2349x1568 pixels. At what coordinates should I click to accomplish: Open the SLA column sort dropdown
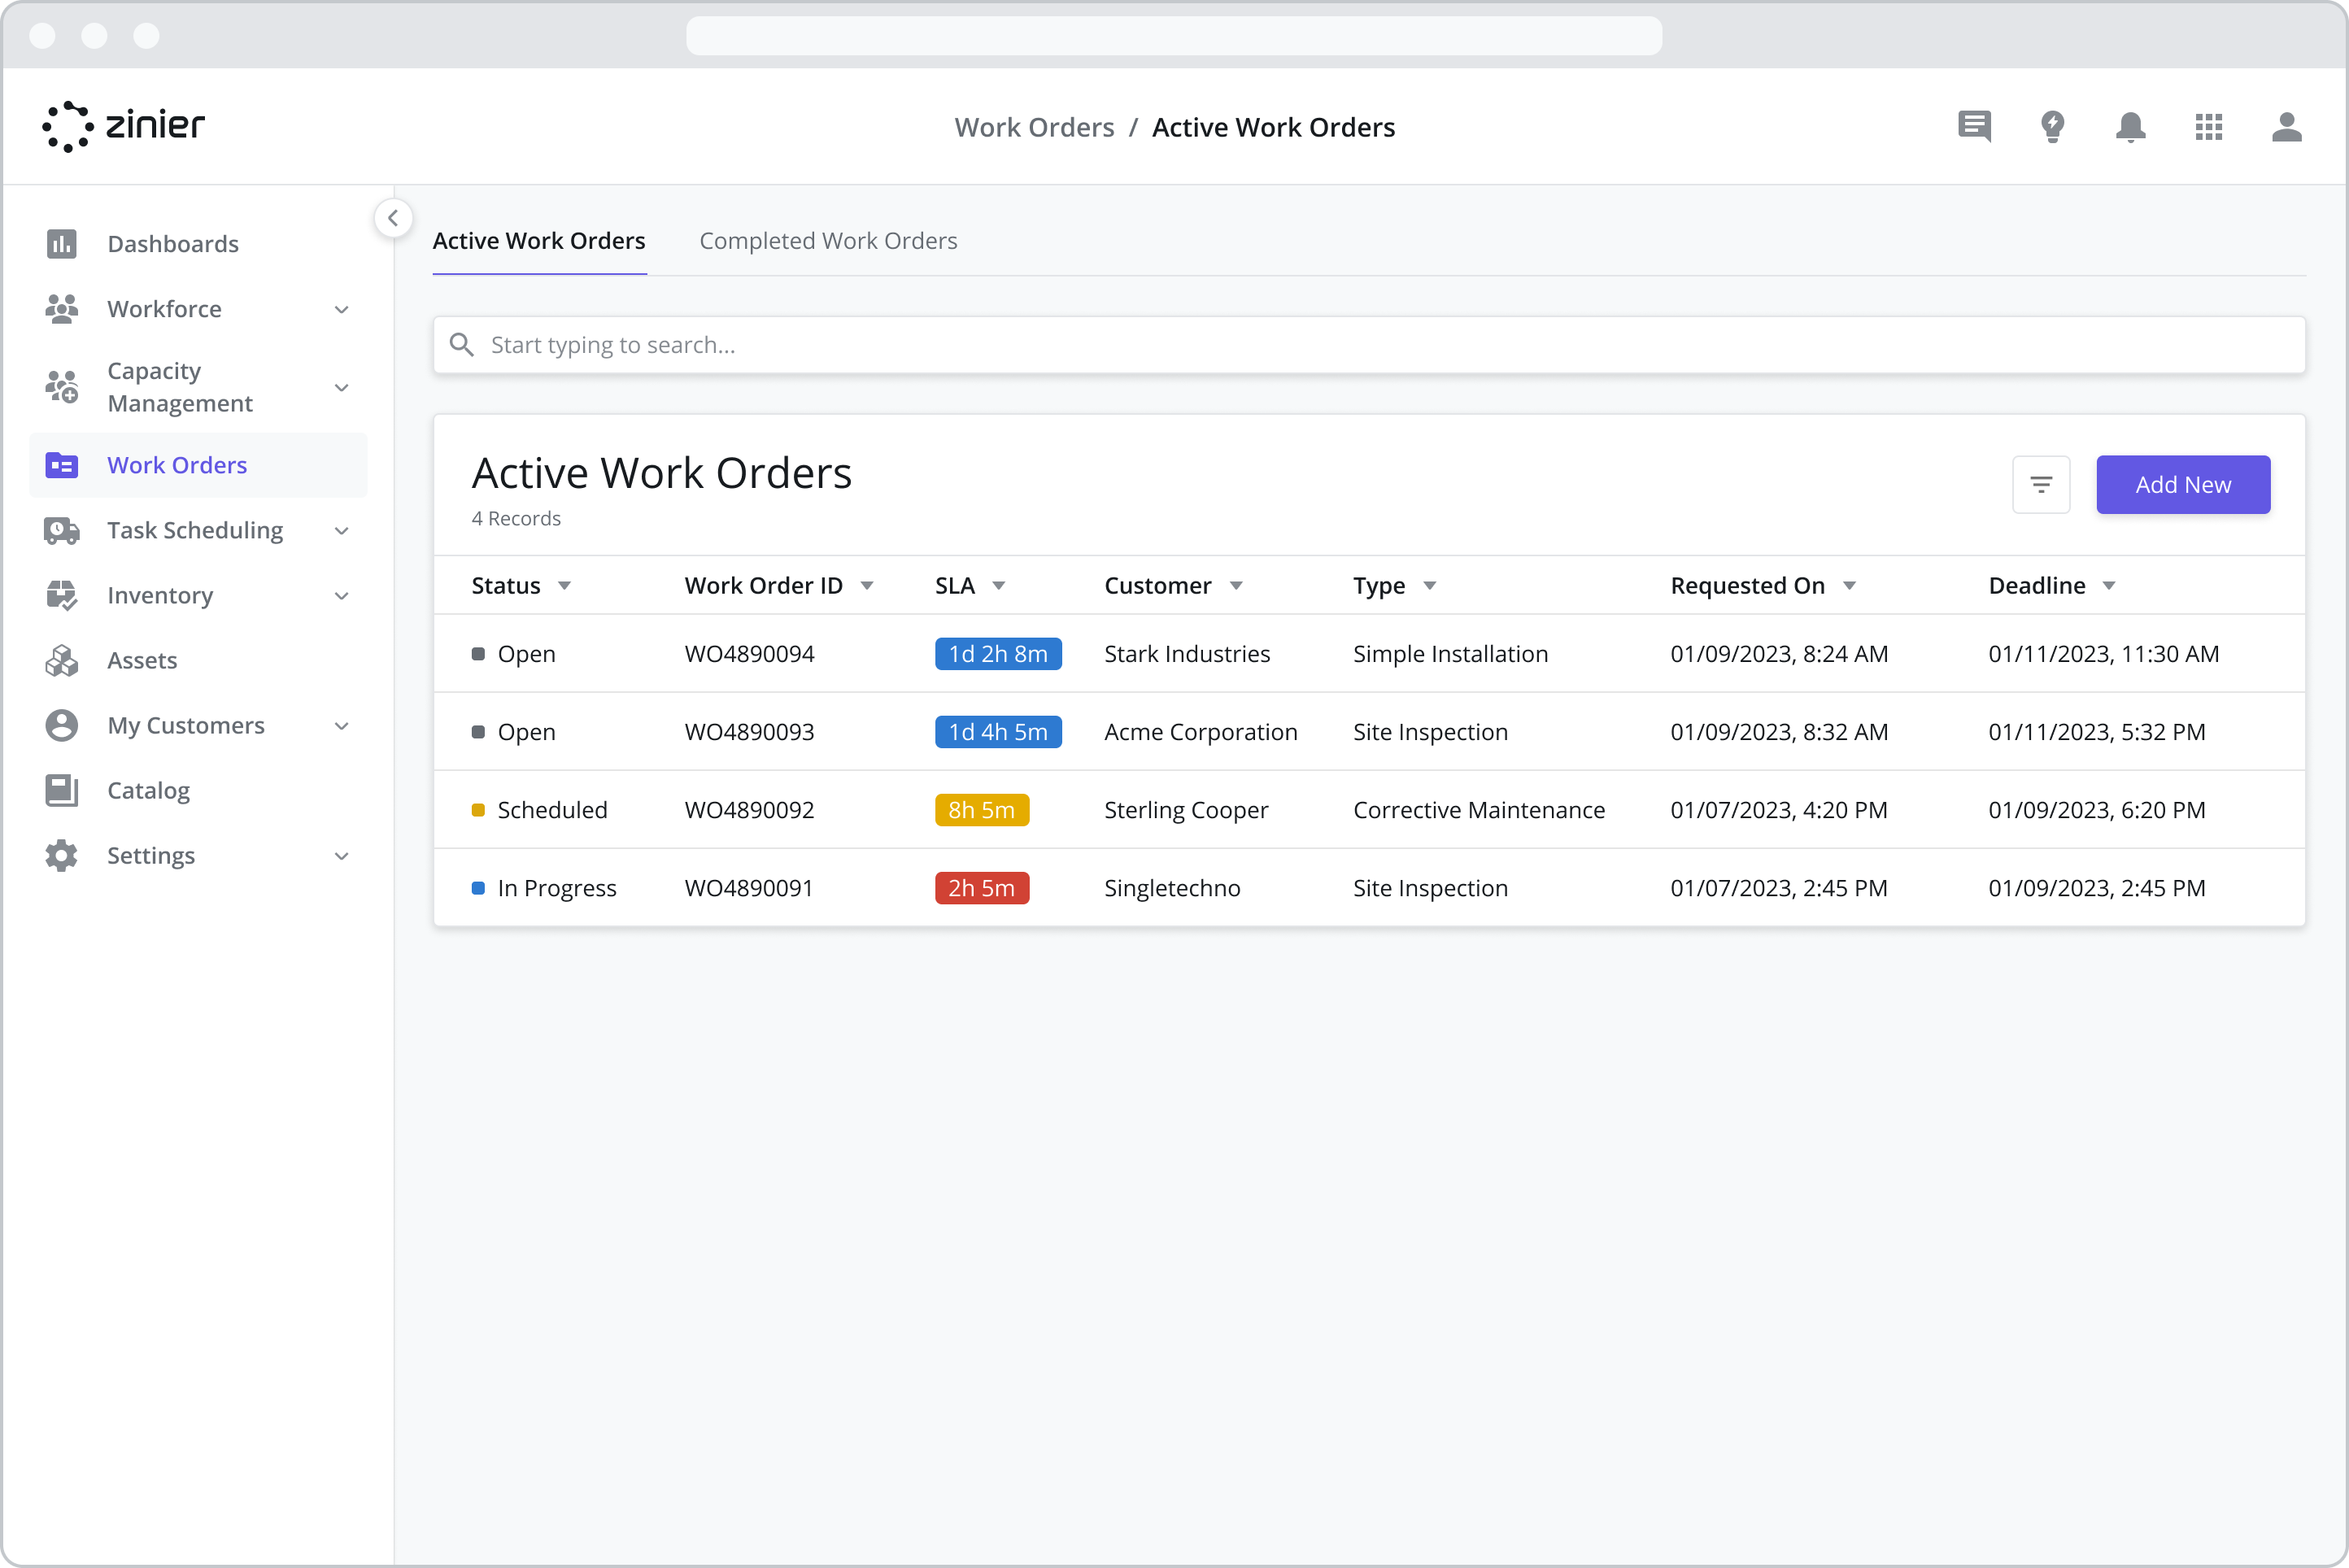(x=998, y=586)
